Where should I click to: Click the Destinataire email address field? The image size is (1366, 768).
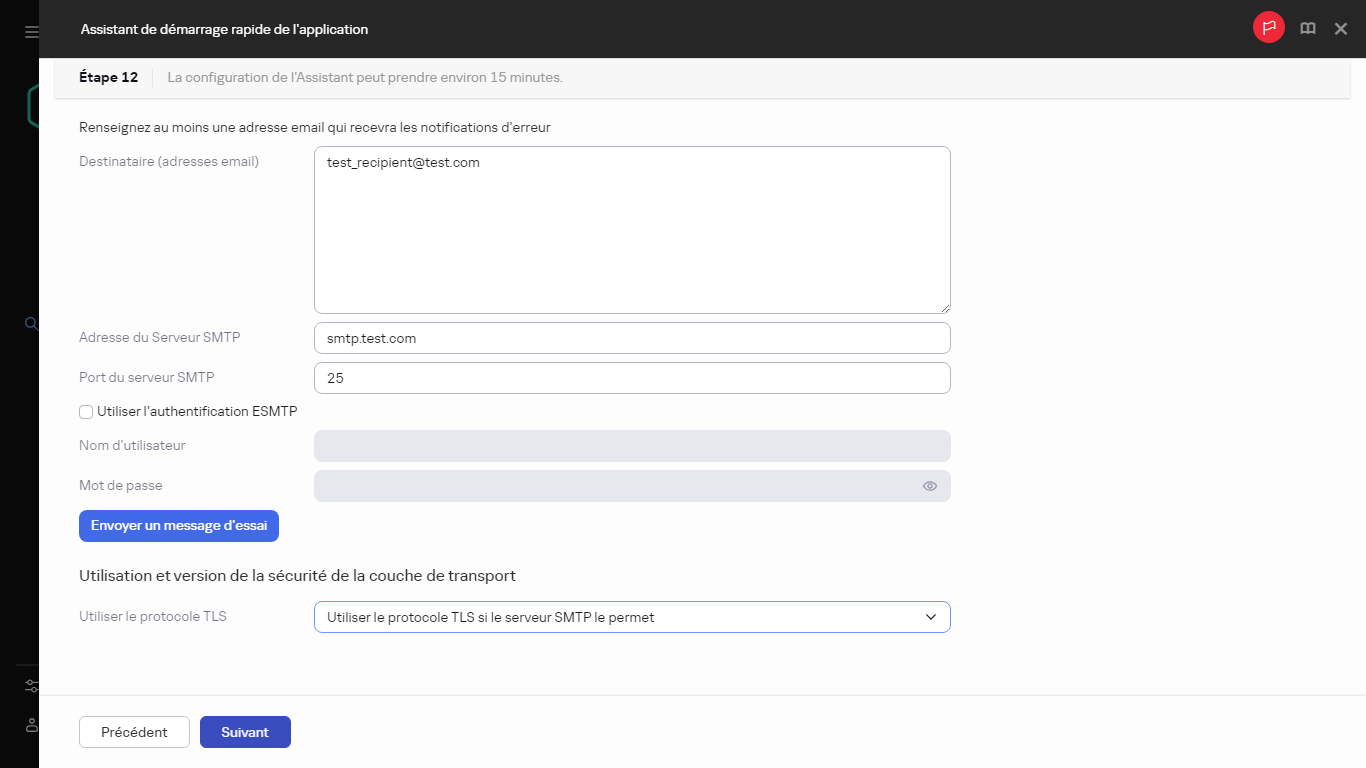click(x=632, y=229)
